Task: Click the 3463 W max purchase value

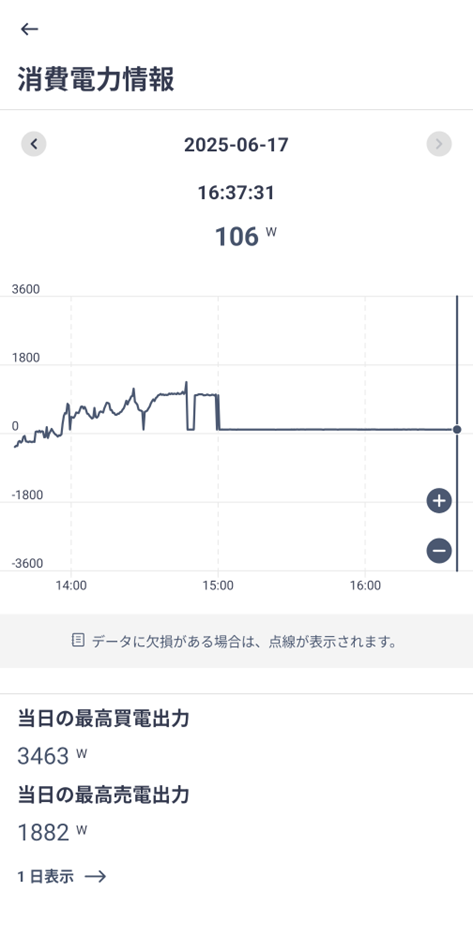Action: pyautogui.click(x=52, y=756)
